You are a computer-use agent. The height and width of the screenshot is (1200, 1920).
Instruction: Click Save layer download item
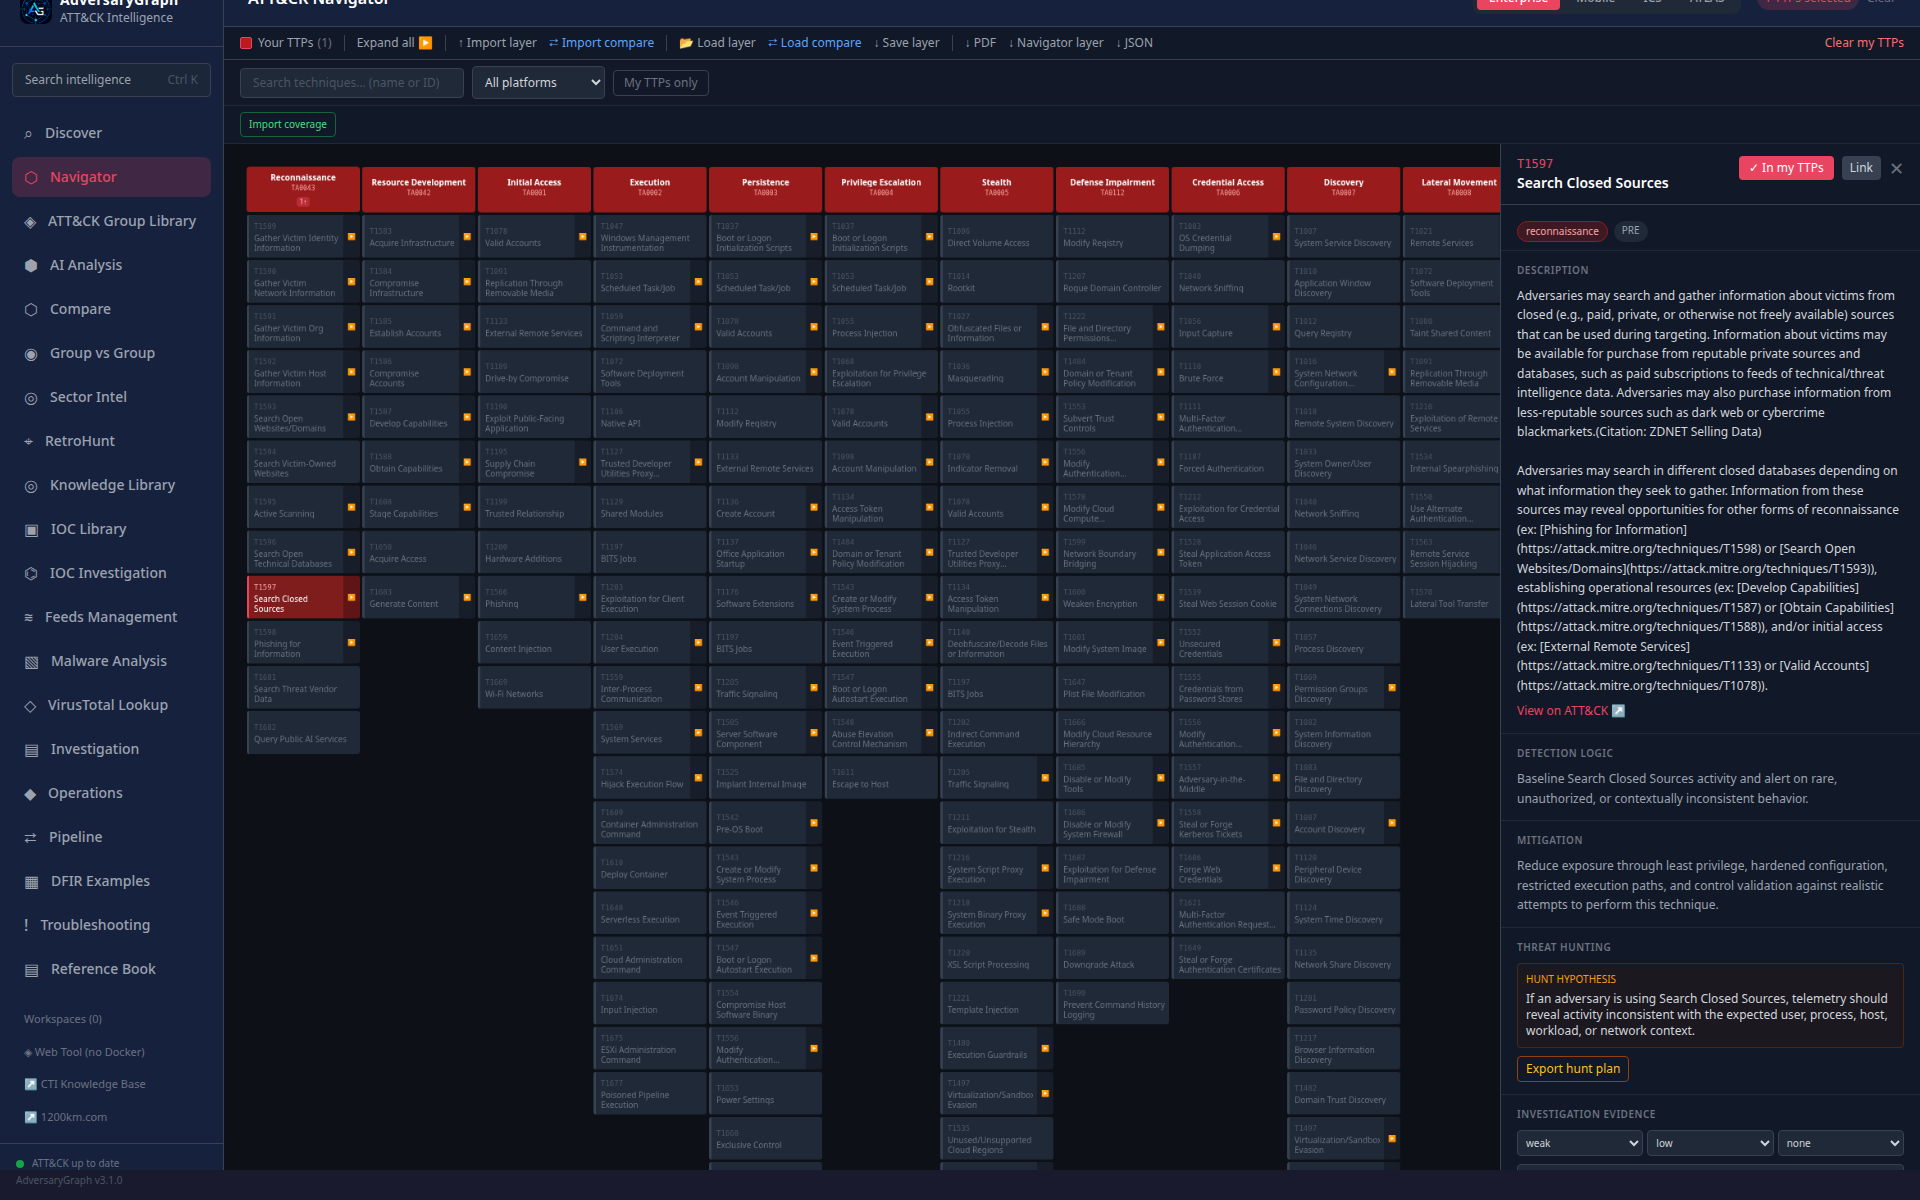906,43
